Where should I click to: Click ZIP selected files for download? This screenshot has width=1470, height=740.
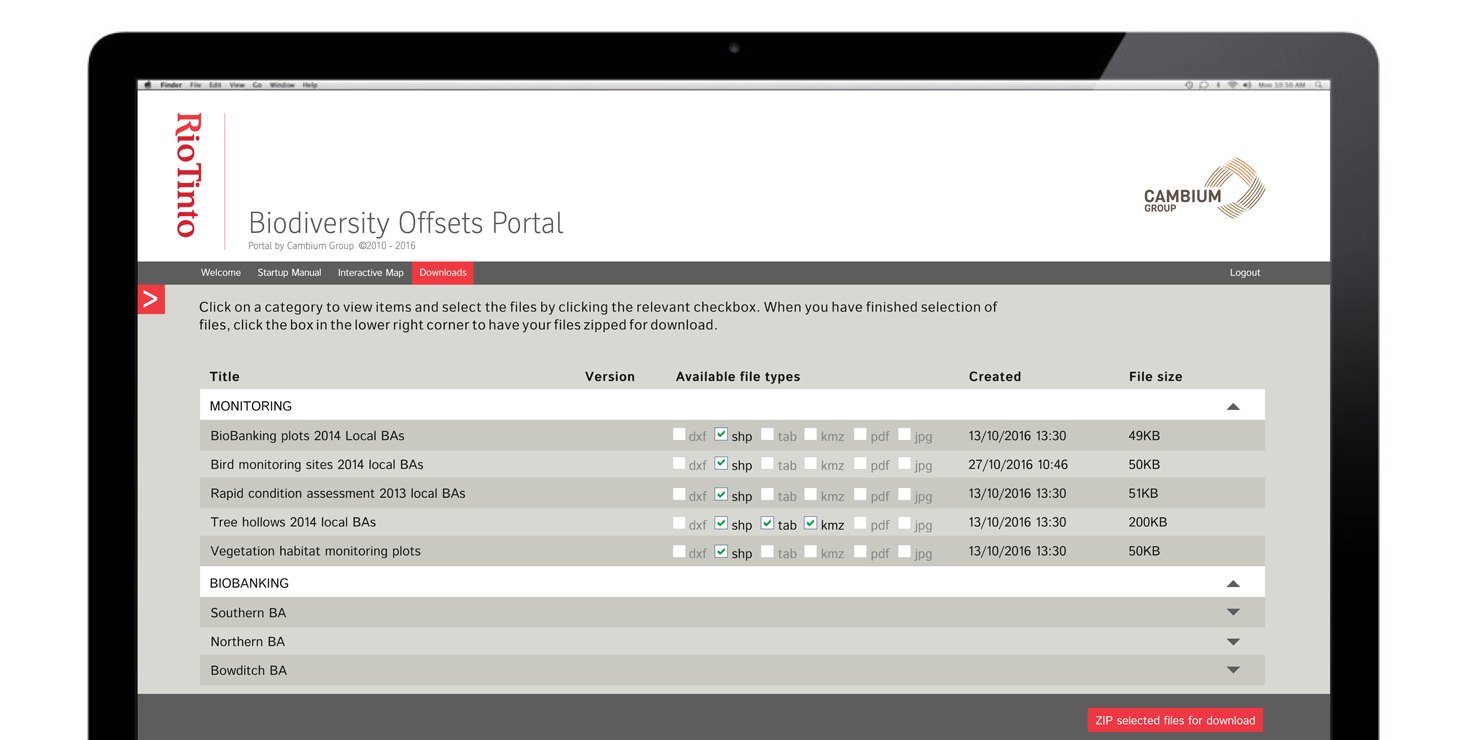tap(1175, 720)
